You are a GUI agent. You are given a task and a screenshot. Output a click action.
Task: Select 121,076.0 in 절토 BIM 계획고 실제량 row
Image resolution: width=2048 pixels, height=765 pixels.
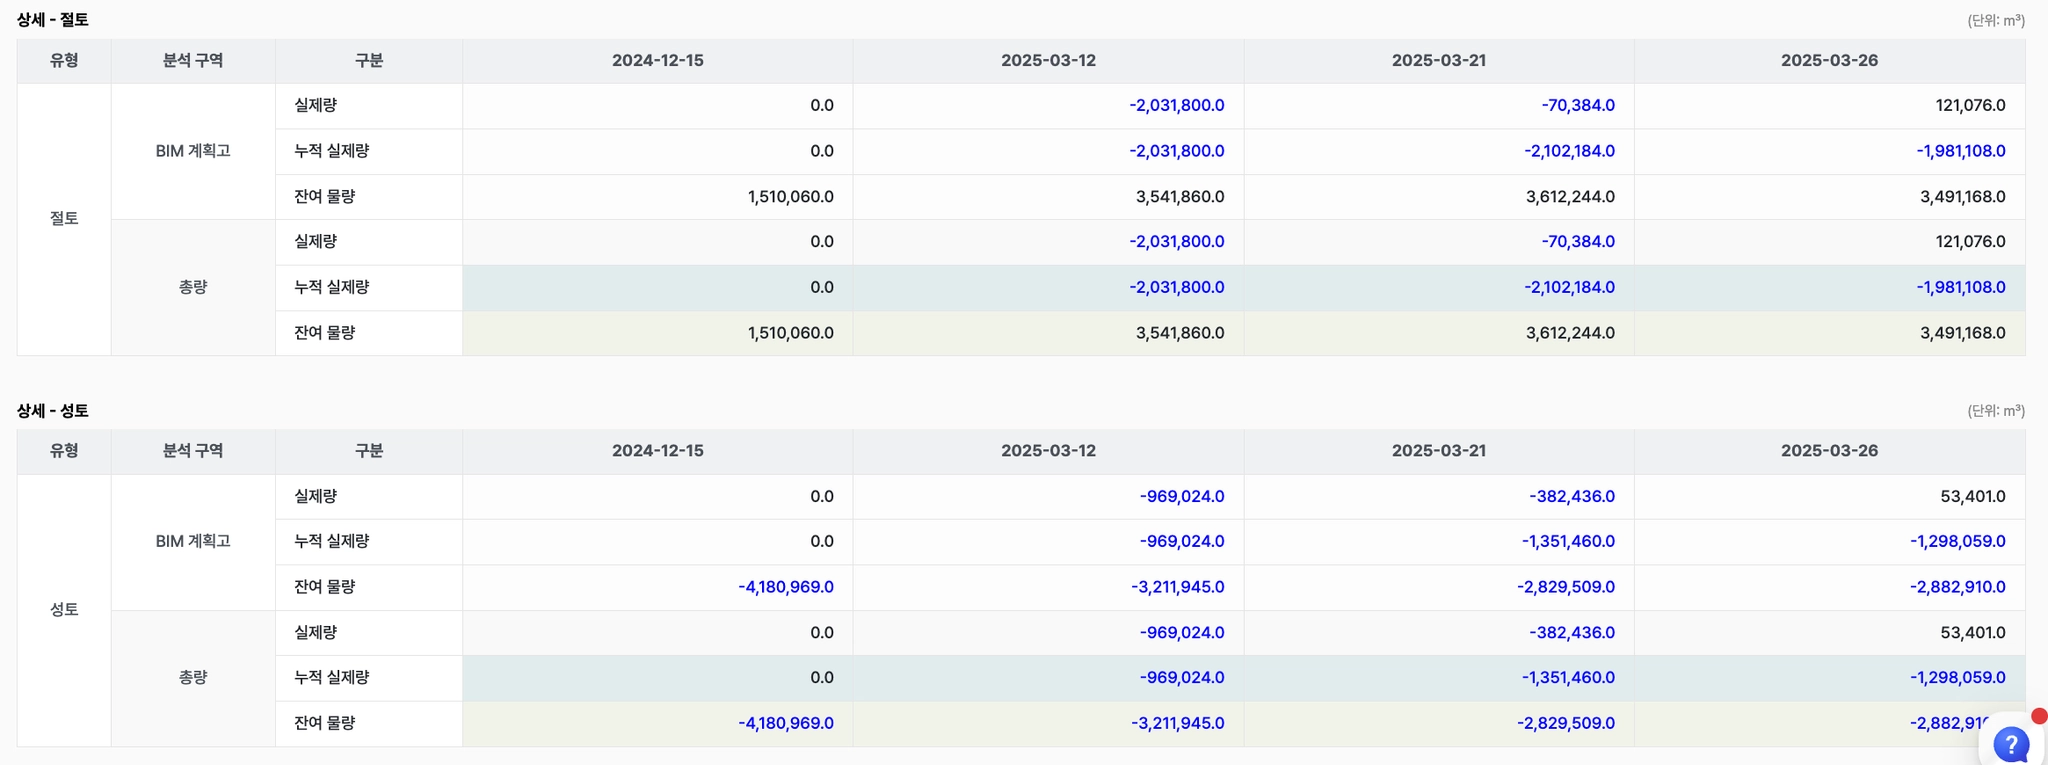1970,105
